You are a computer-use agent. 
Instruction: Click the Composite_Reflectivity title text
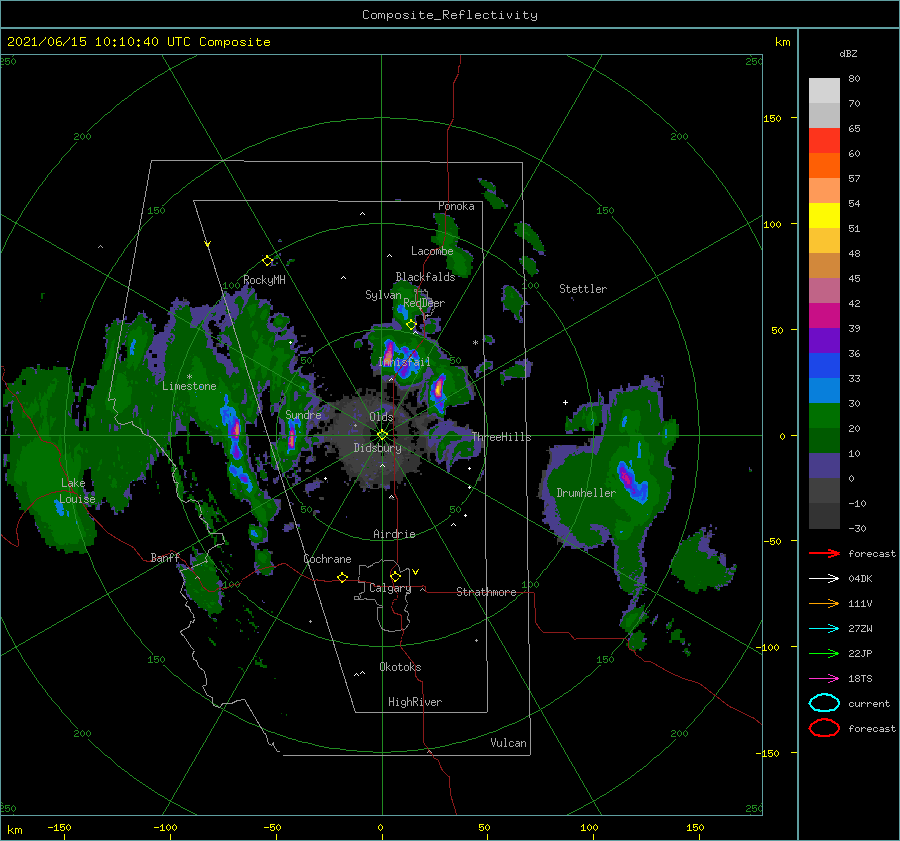(450, 15)
